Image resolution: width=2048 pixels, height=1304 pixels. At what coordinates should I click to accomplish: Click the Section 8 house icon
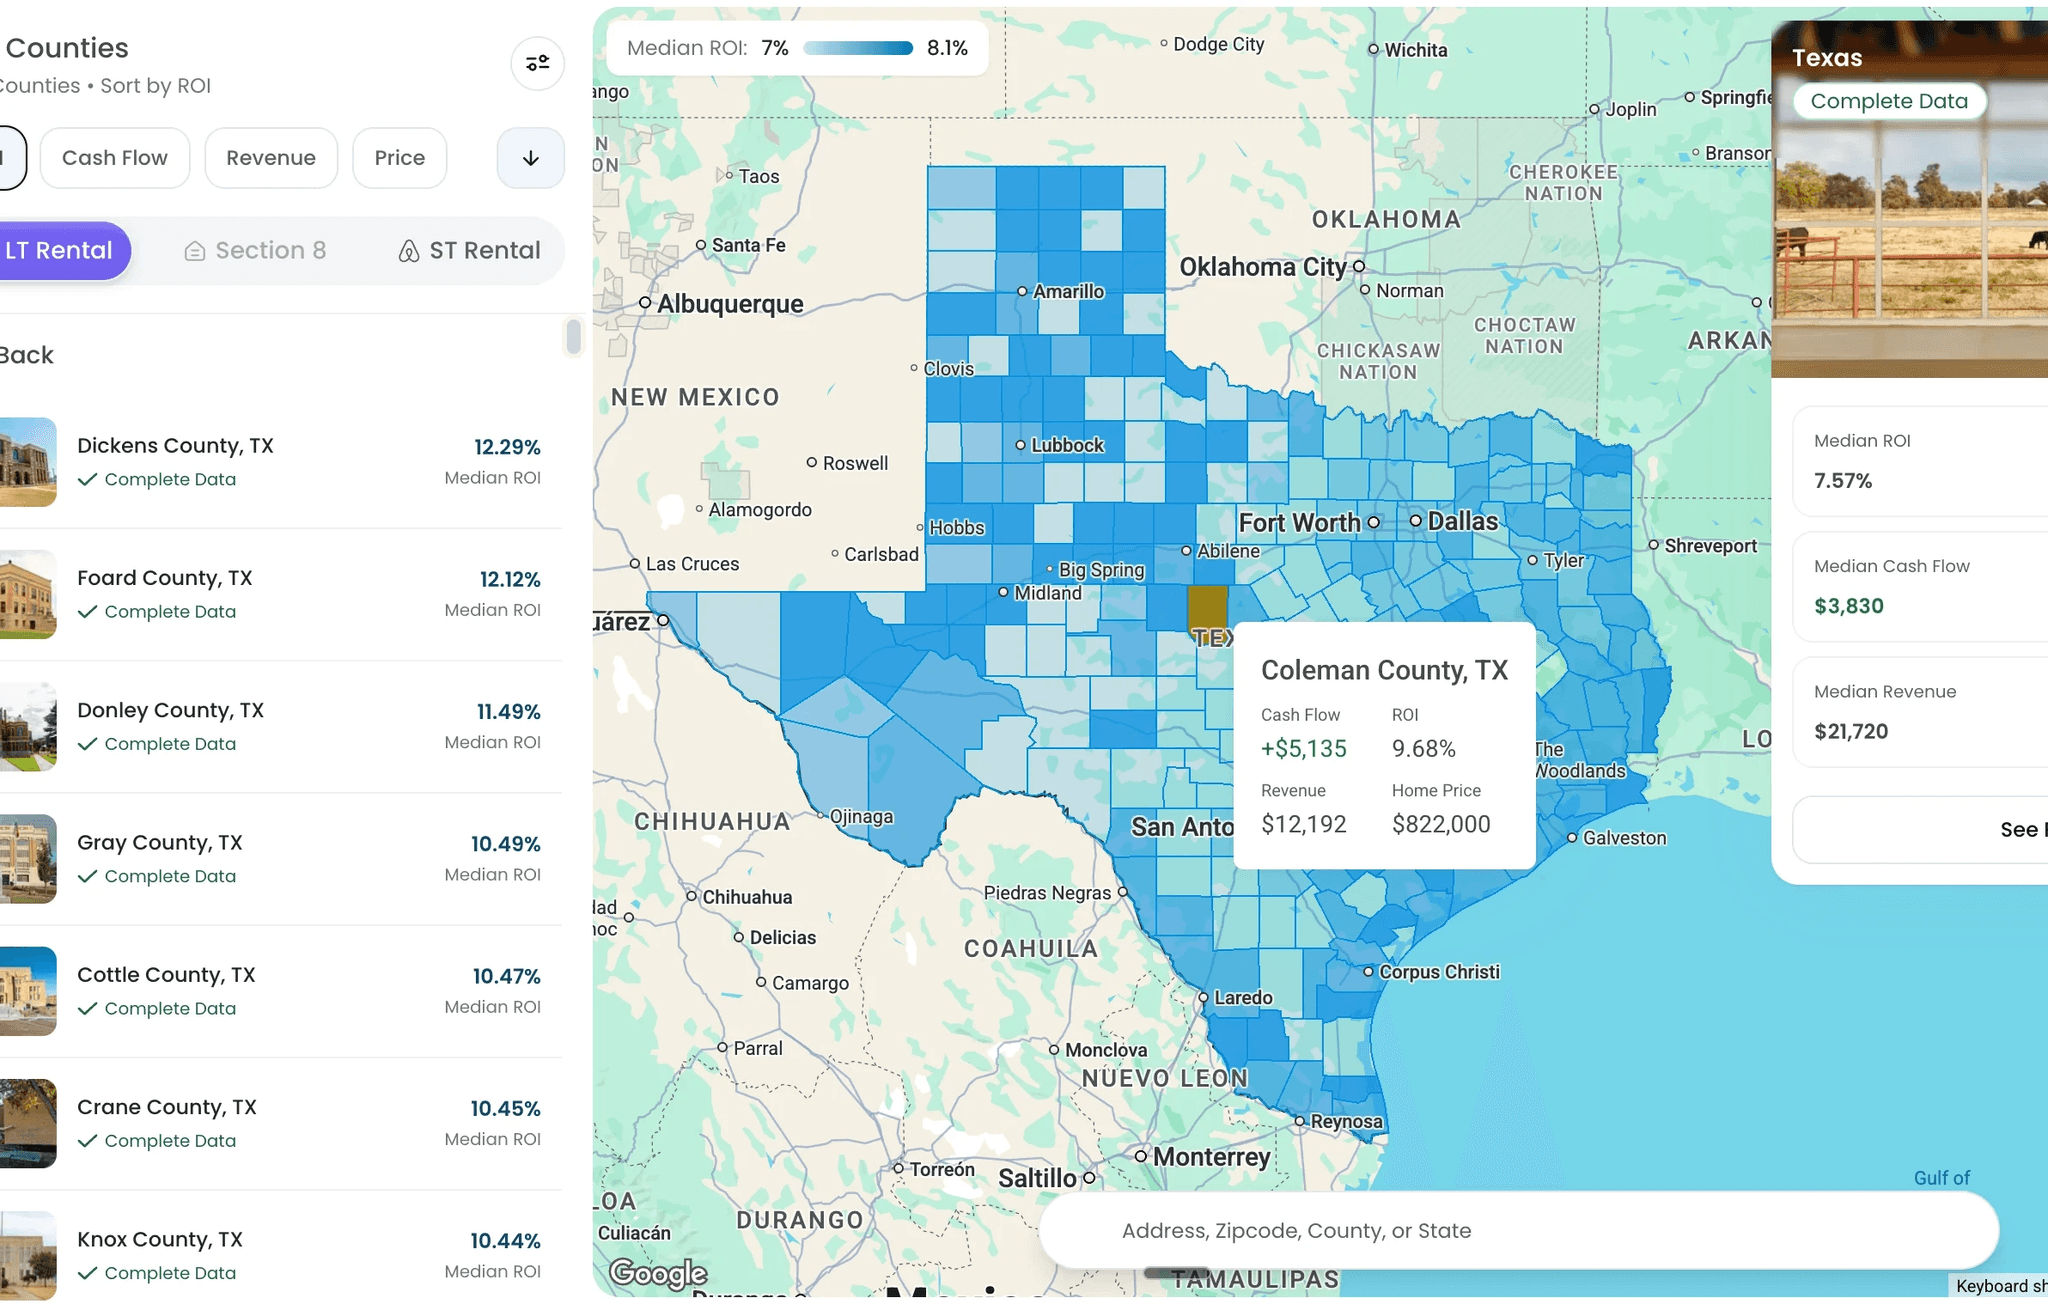pyautogui.click(x=195, y=251)
